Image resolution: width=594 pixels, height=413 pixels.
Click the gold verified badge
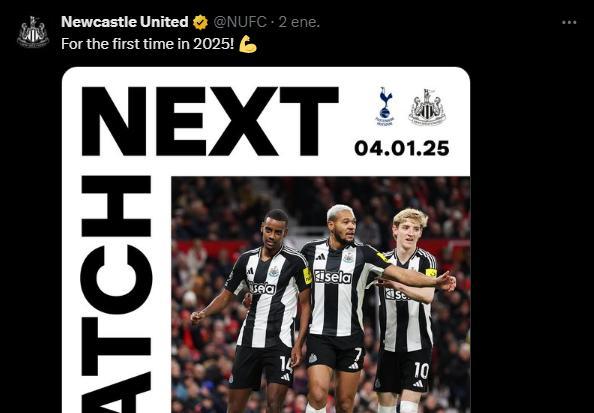200,22
